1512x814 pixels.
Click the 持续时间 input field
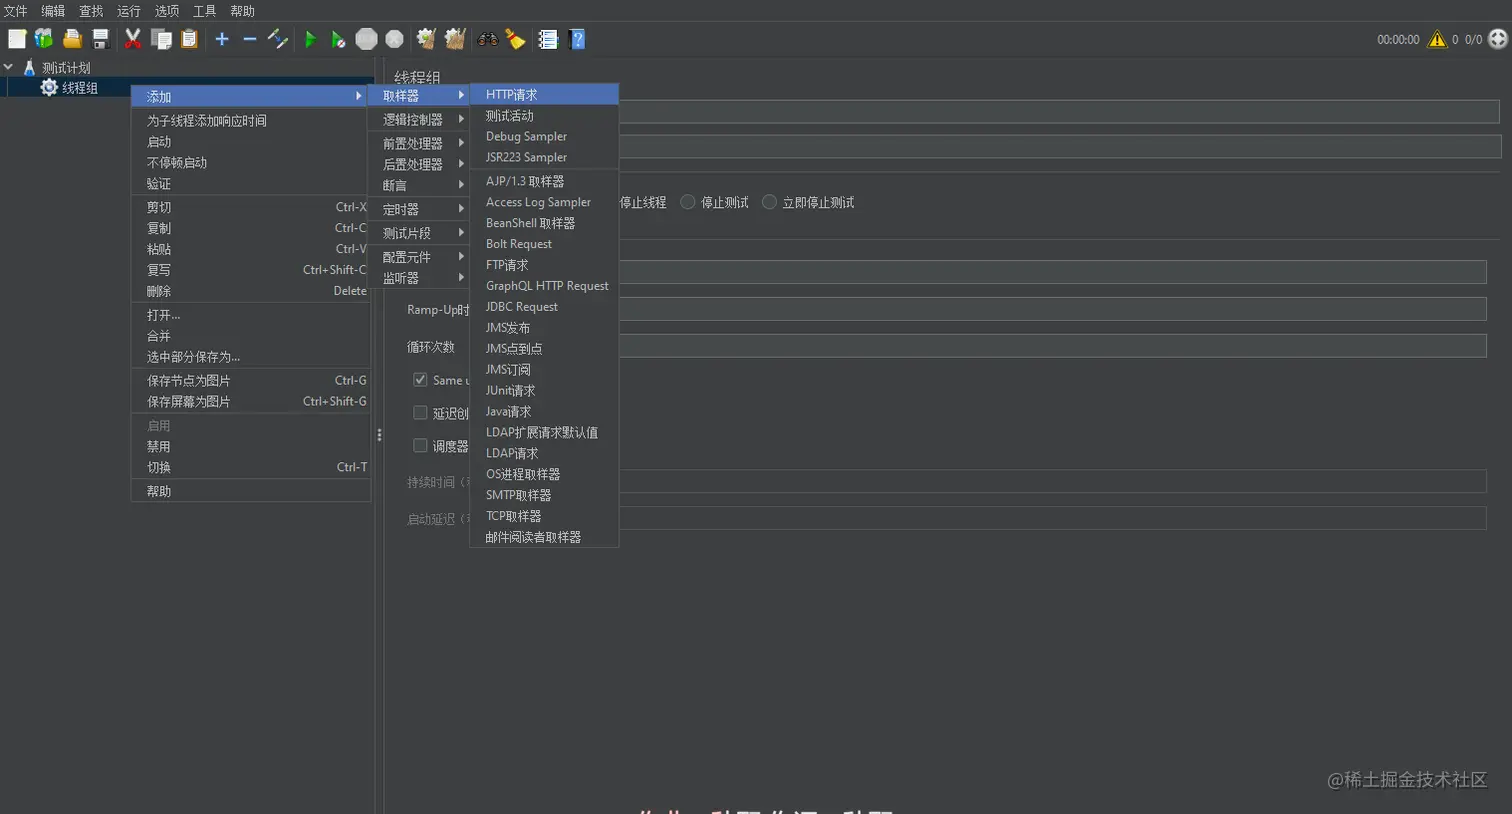pyautogui.click(x=1052, y=481)
